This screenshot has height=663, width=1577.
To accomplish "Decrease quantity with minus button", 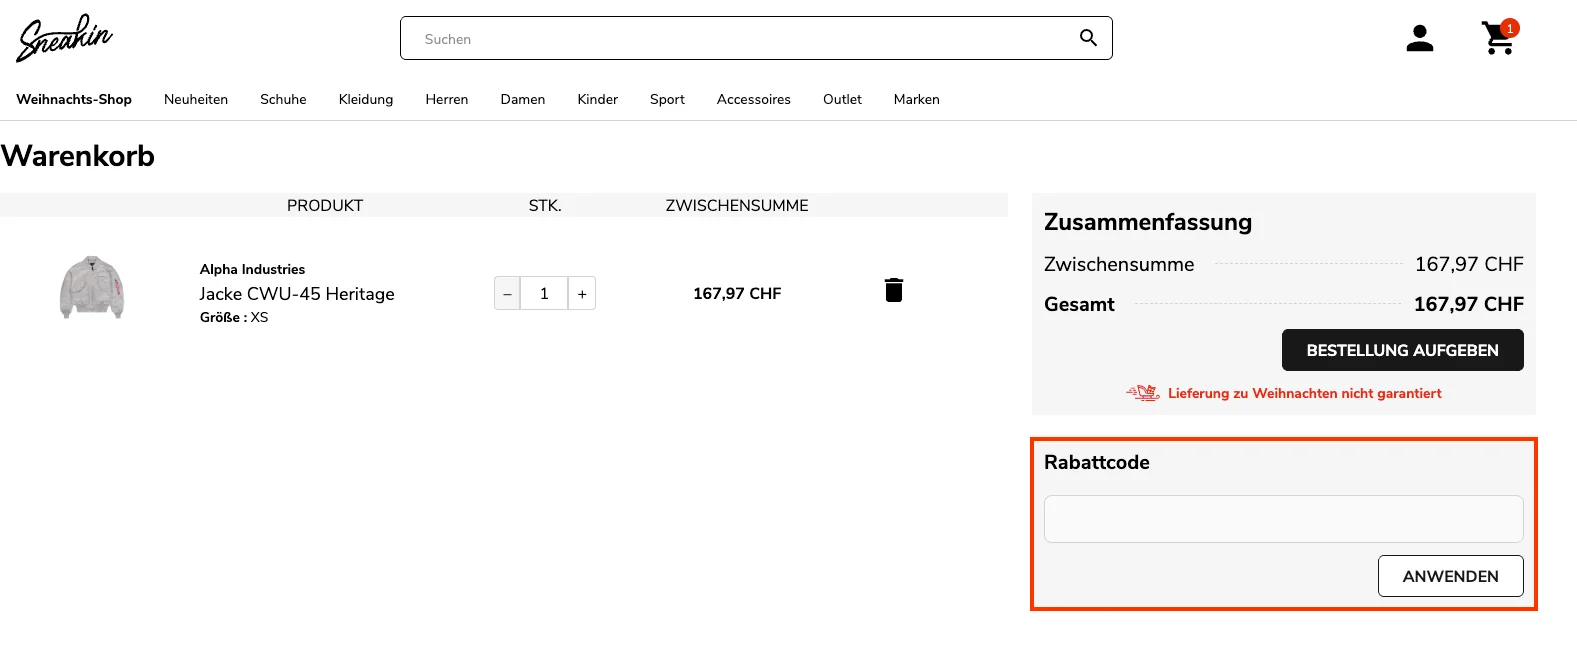I will tap(507, 294).
